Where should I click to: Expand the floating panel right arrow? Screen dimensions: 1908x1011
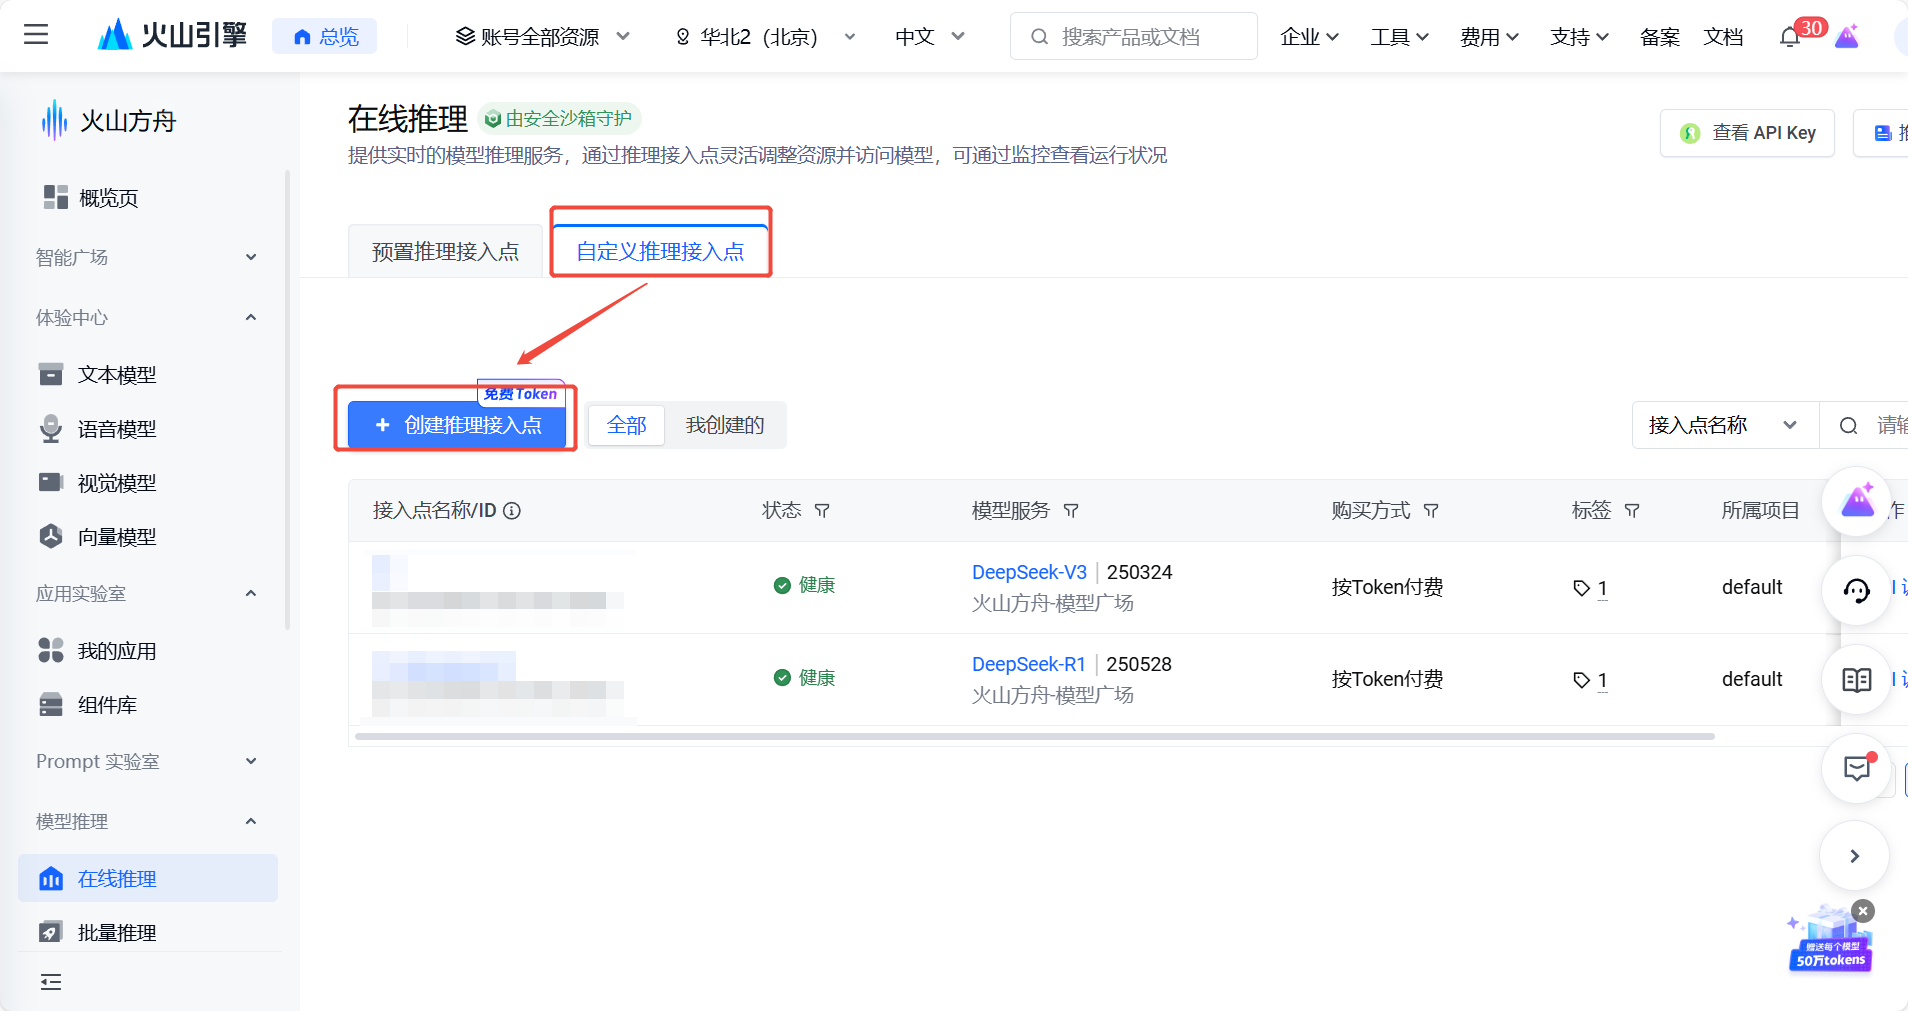[1855, 856]
